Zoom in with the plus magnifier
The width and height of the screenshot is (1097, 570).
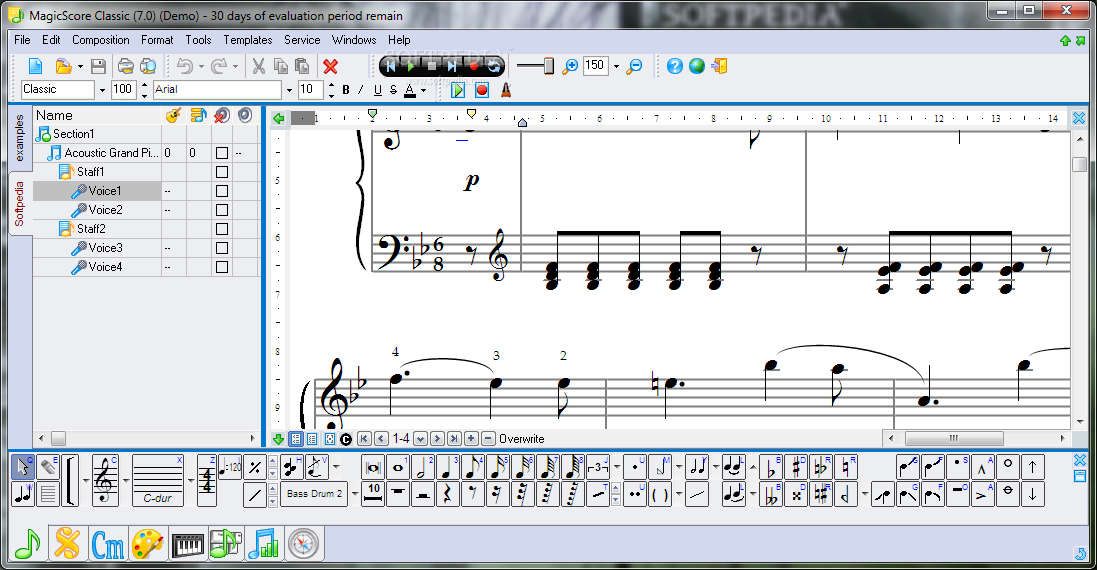570,66
